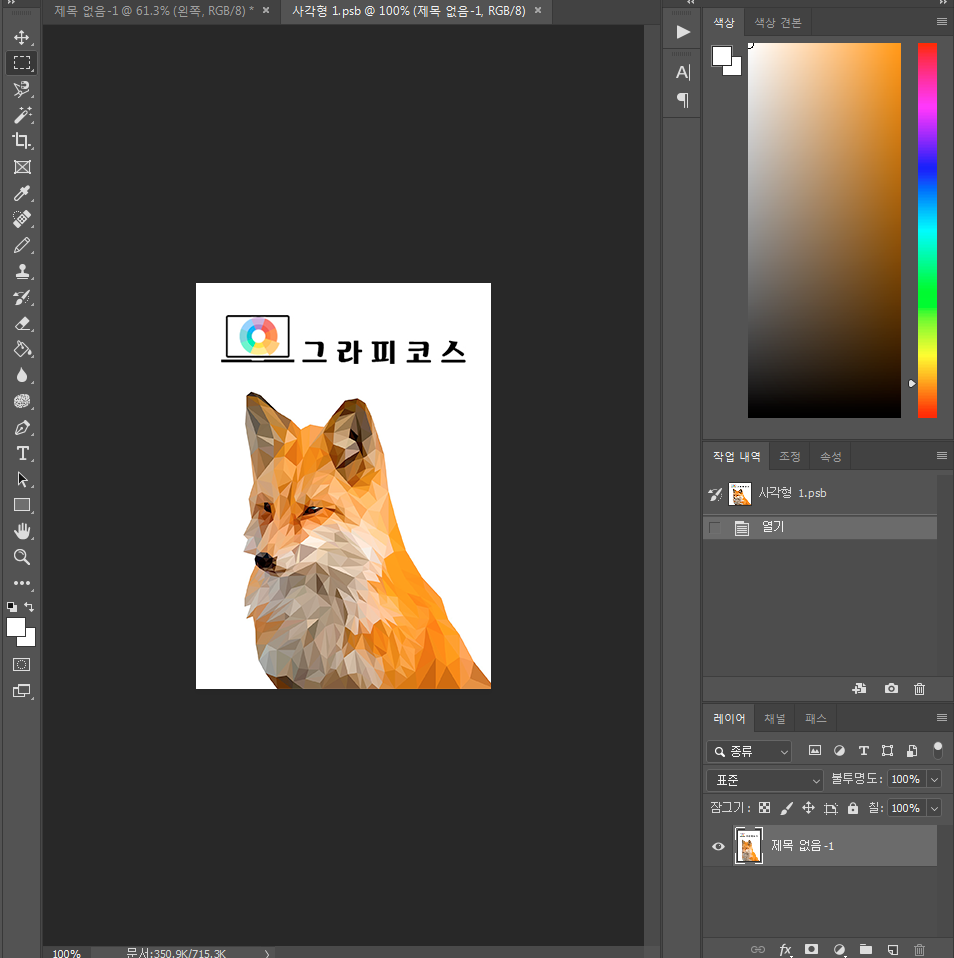Select the Move tool
This screenshot has width=954, height=958.
pyautogui.click(x=22, y=38)
